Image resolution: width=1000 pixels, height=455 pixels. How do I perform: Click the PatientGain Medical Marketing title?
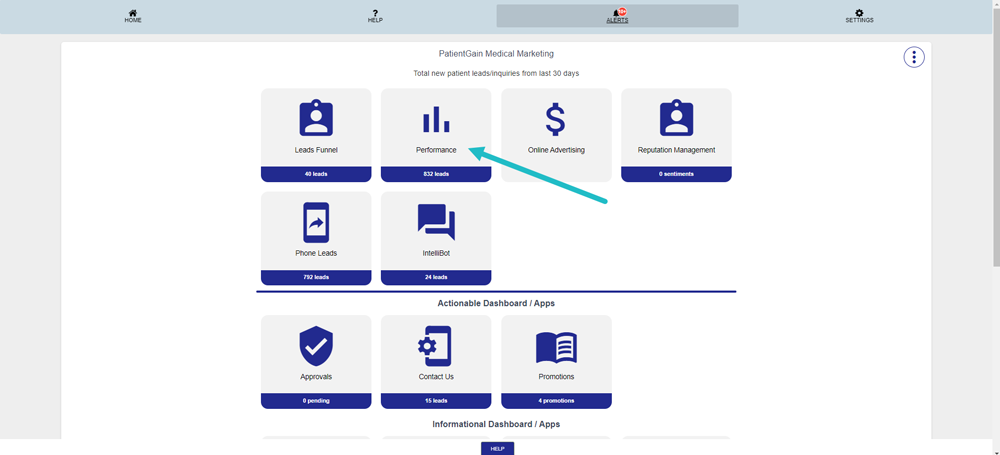tap(496, 54)
